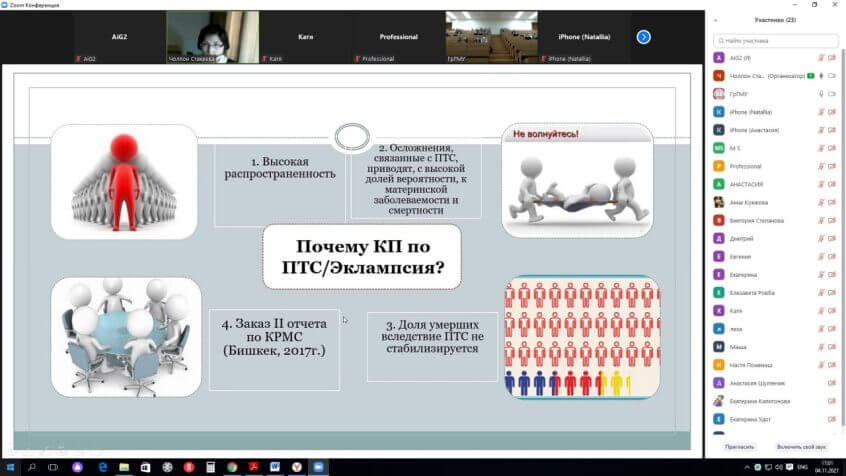Screen dimensions: 846x476
Task: Toggle microphone for iPhone (Natalia) participant
Action: coord(821,112)
